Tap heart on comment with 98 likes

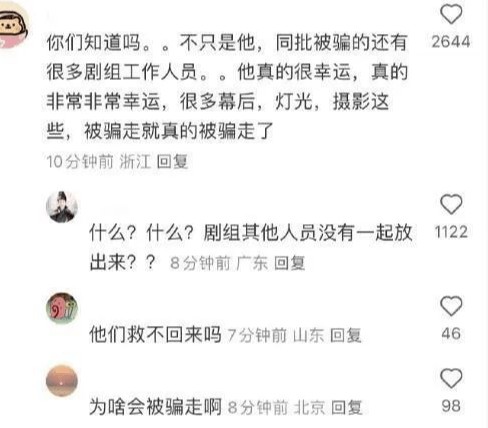point(451,378)
